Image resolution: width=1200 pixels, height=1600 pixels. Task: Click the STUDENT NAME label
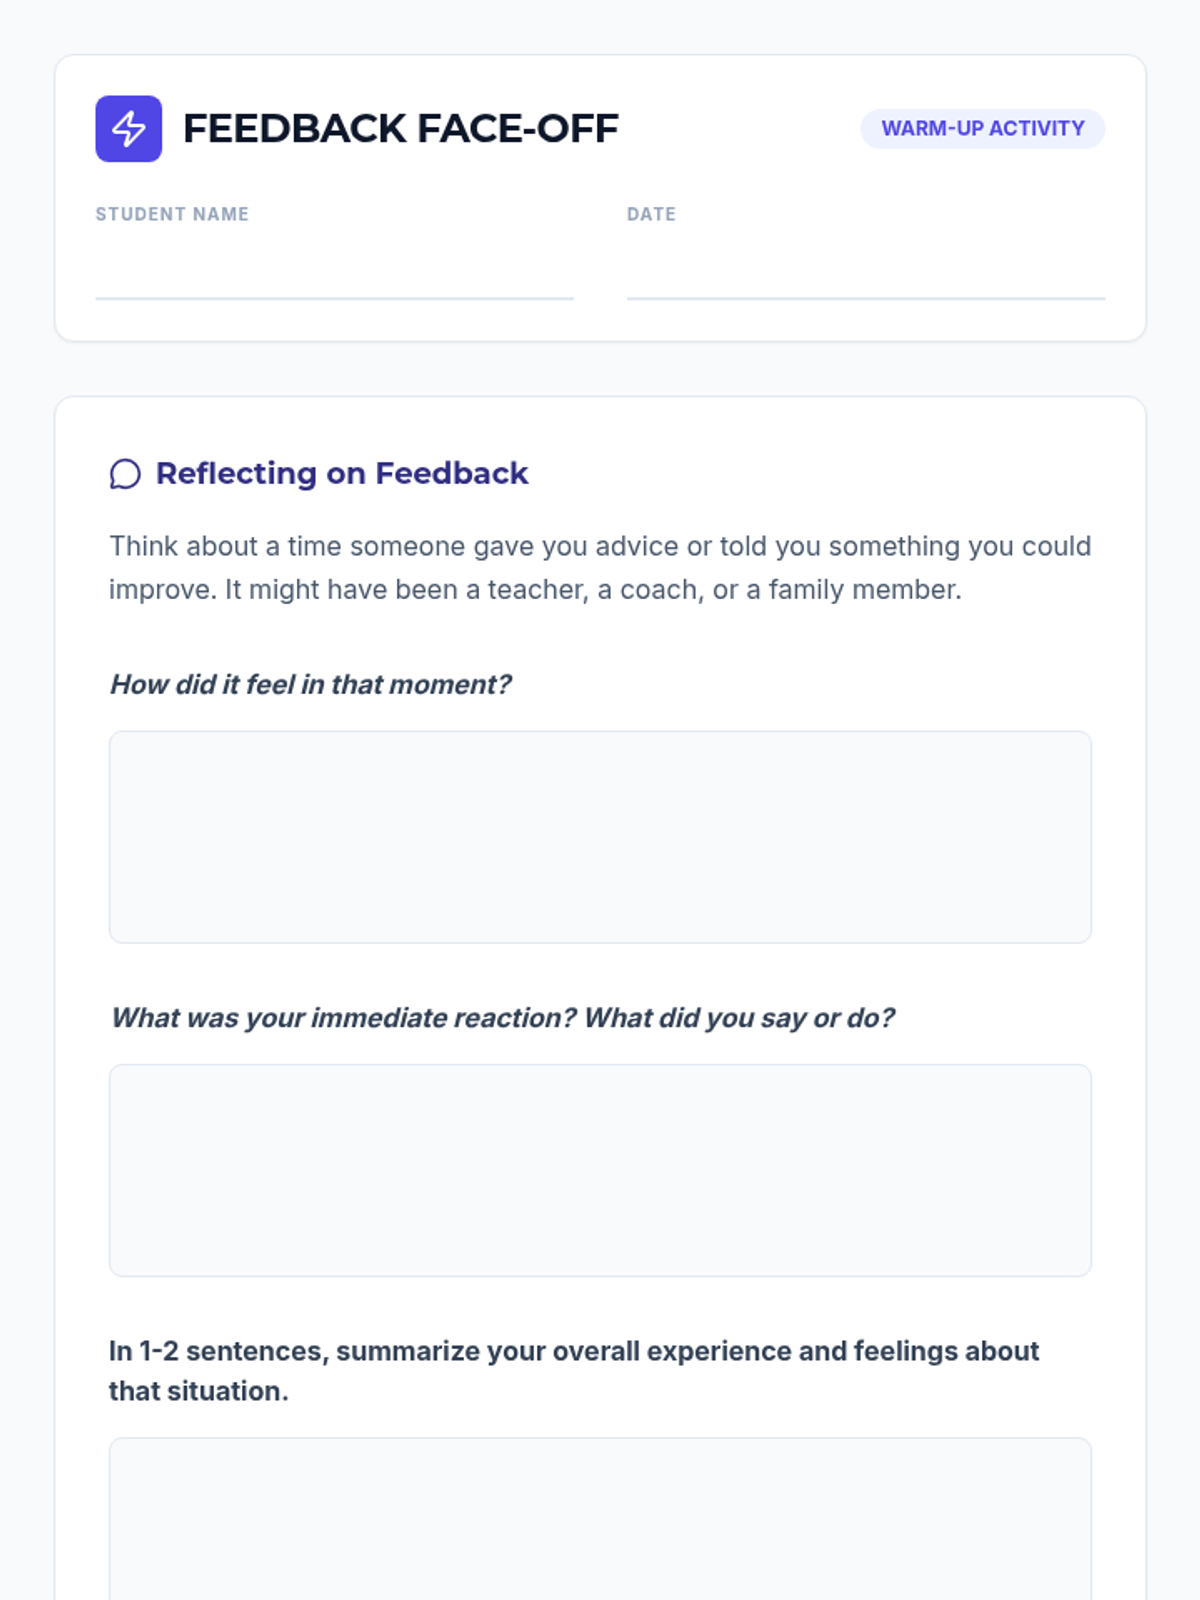click(172, 214)
